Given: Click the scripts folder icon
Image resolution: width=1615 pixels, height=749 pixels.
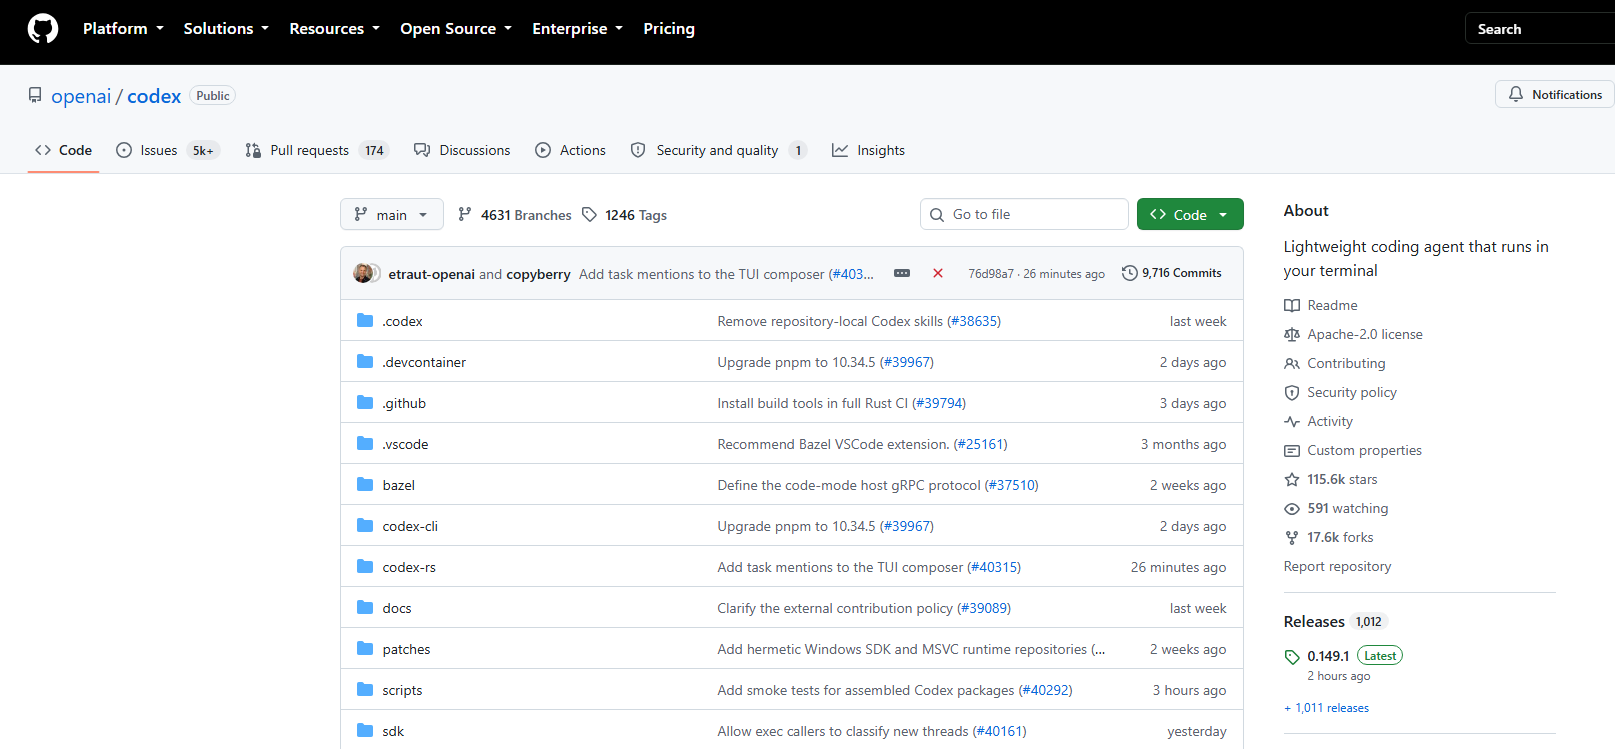Looking at the screenshot, I should click(365, 690).
